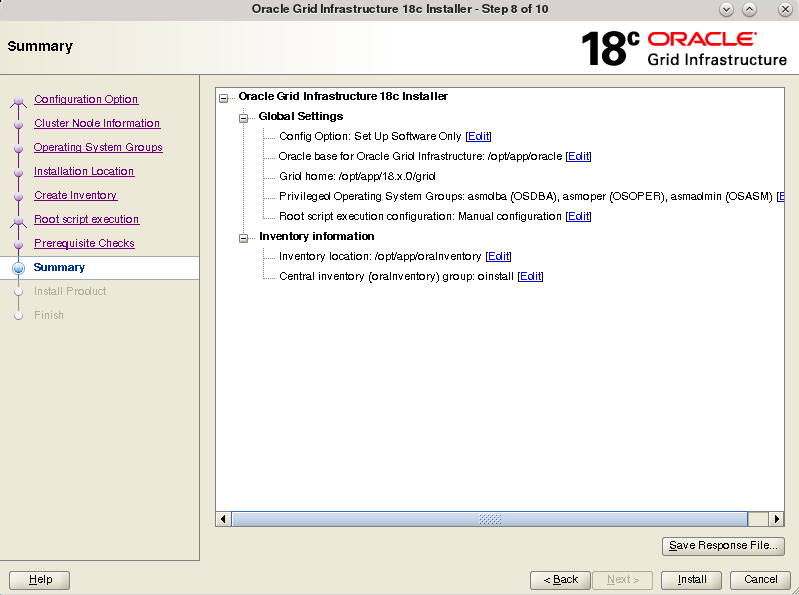Maximize the installer window
The width and height of the screenshot is (799, 595).
coord(749,9)
